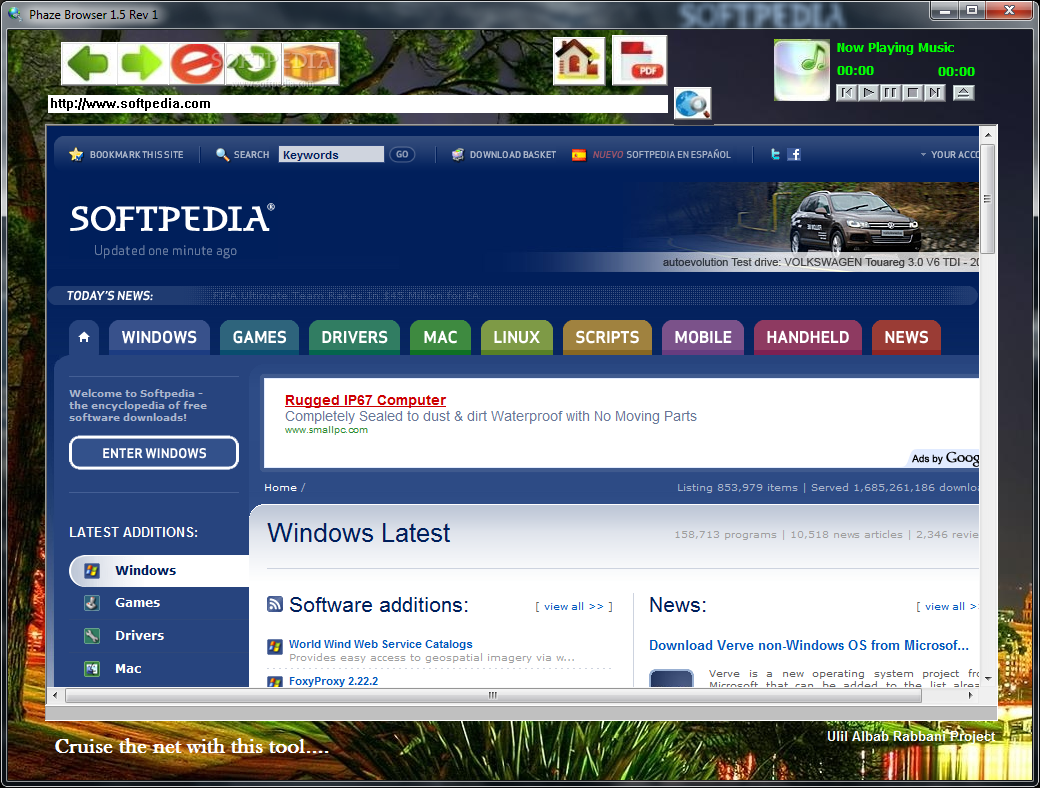Switch to the MOBILE tab
The width and height of the screenshot is (1040, 788).
tap(703, 337)
